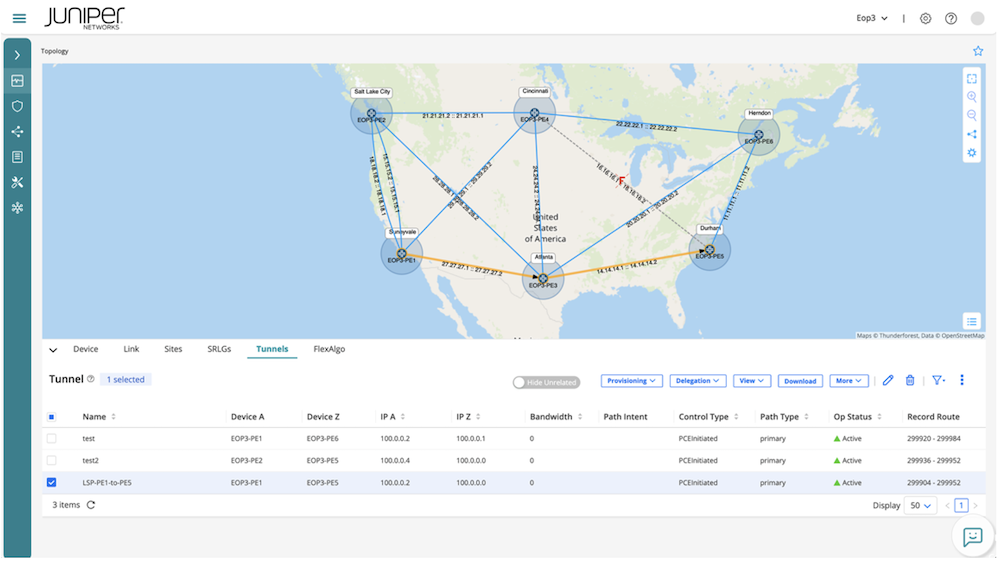This screenshot has width=1000, height=561.
Task: Switch to the SRLGs tab
Action: pyautogui.click(x=219, y=349)
